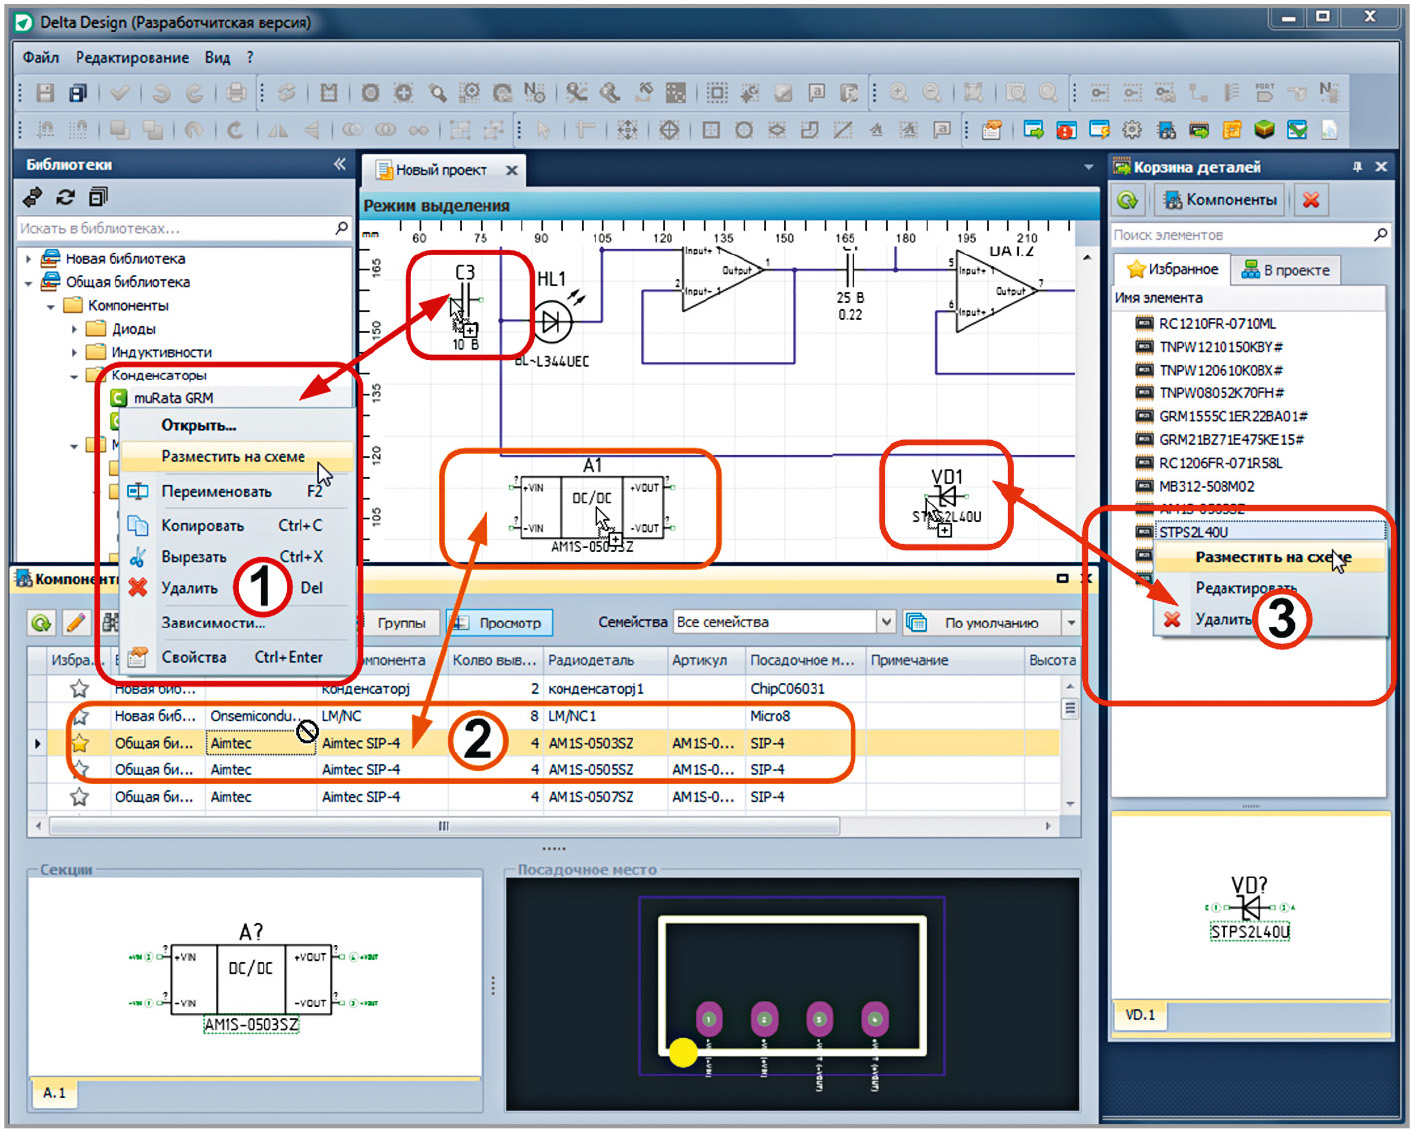The width and height of the screenshot is (1414, 1132).
Task: Click the zoom in magnifier icon
Action: point(899,93)
